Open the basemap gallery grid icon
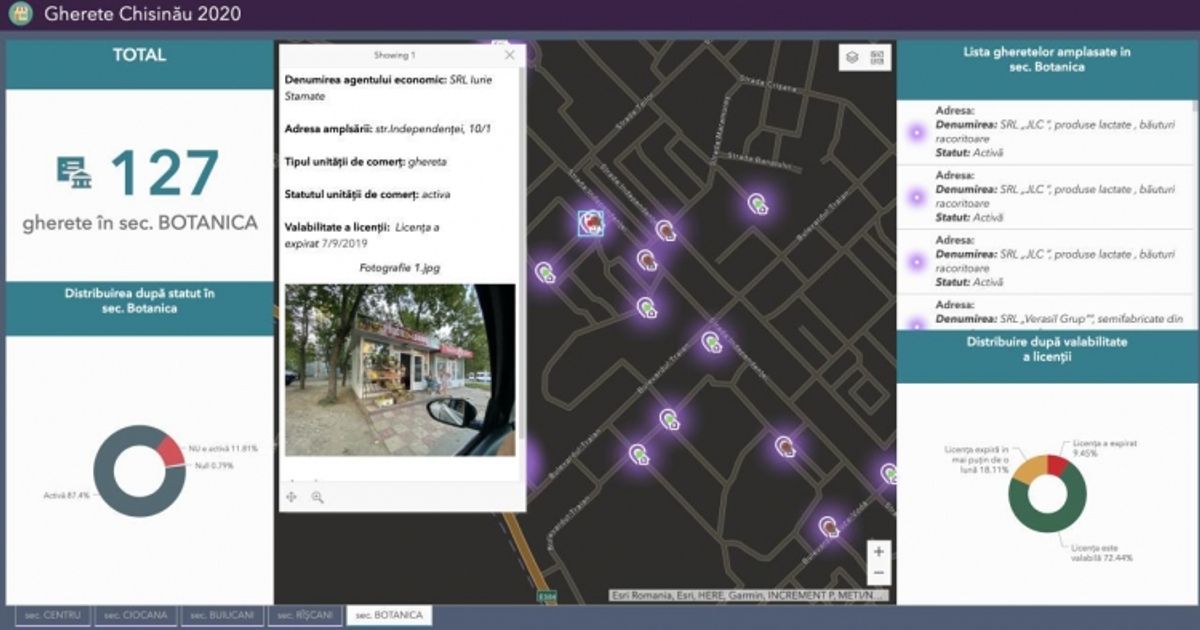 878,57
